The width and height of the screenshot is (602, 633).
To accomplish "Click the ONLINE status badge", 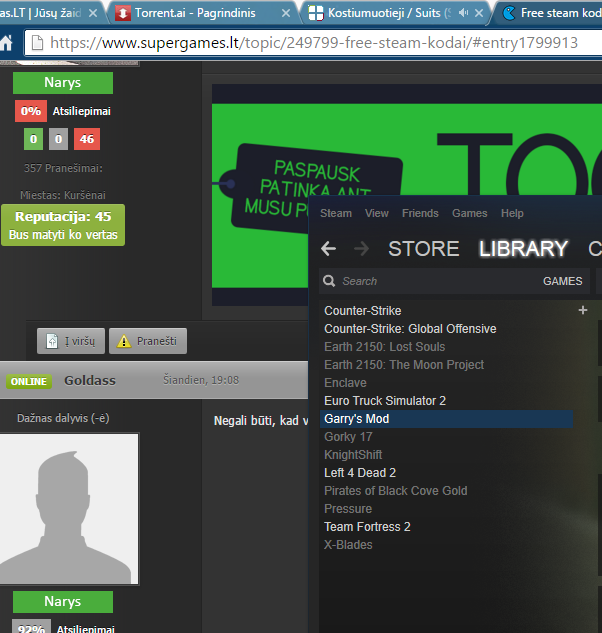I will (29, 381).
